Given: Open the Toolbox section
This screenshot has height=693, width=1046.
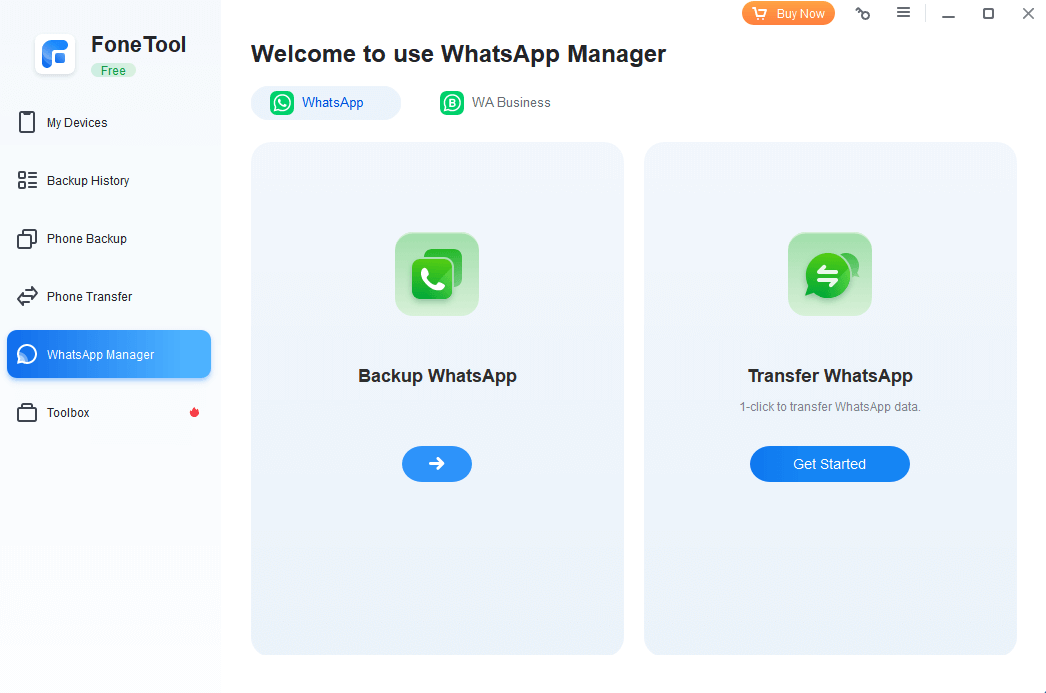Looking at the screenshot, I should click(x=68, y=413).
